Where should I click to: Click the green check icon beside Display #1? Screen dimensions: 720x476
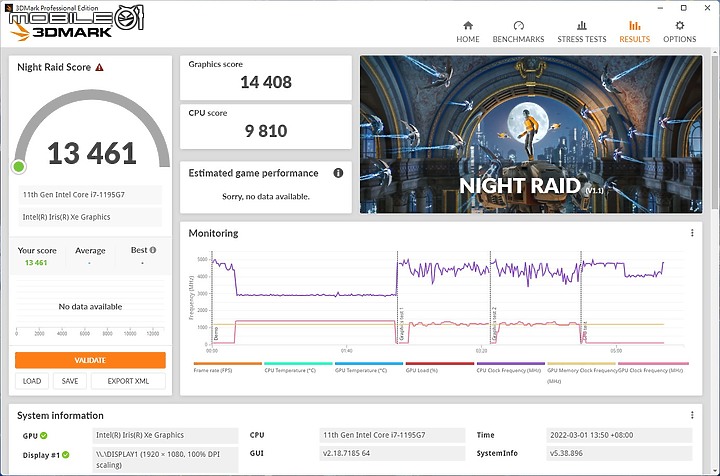66,455
